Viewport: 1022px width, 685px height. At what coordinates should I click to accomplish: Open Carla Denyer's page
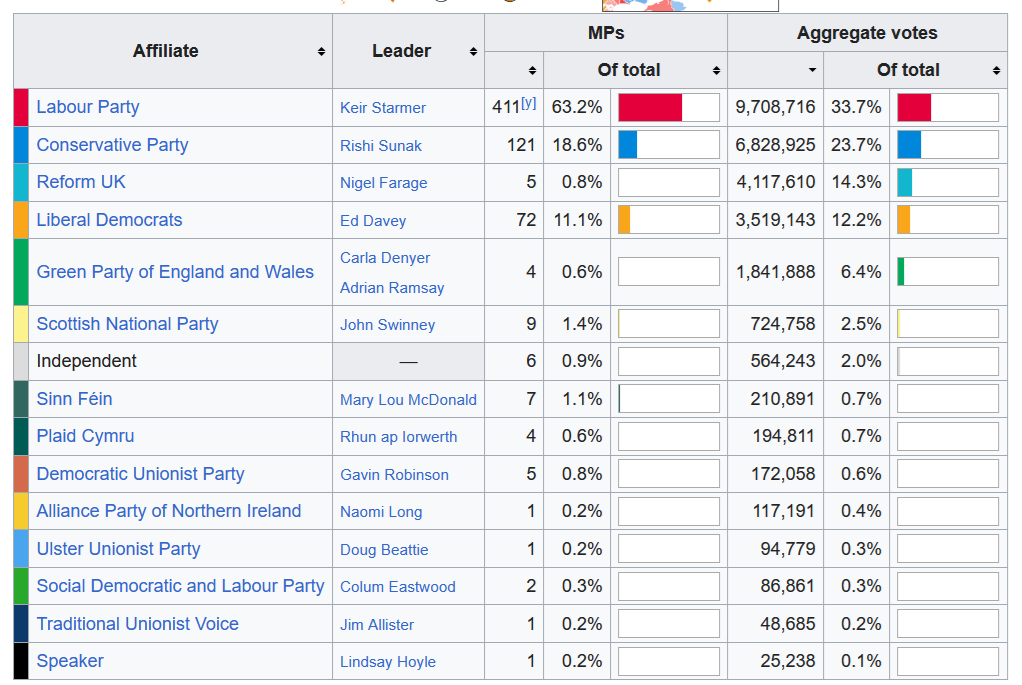tap(385, 258)
